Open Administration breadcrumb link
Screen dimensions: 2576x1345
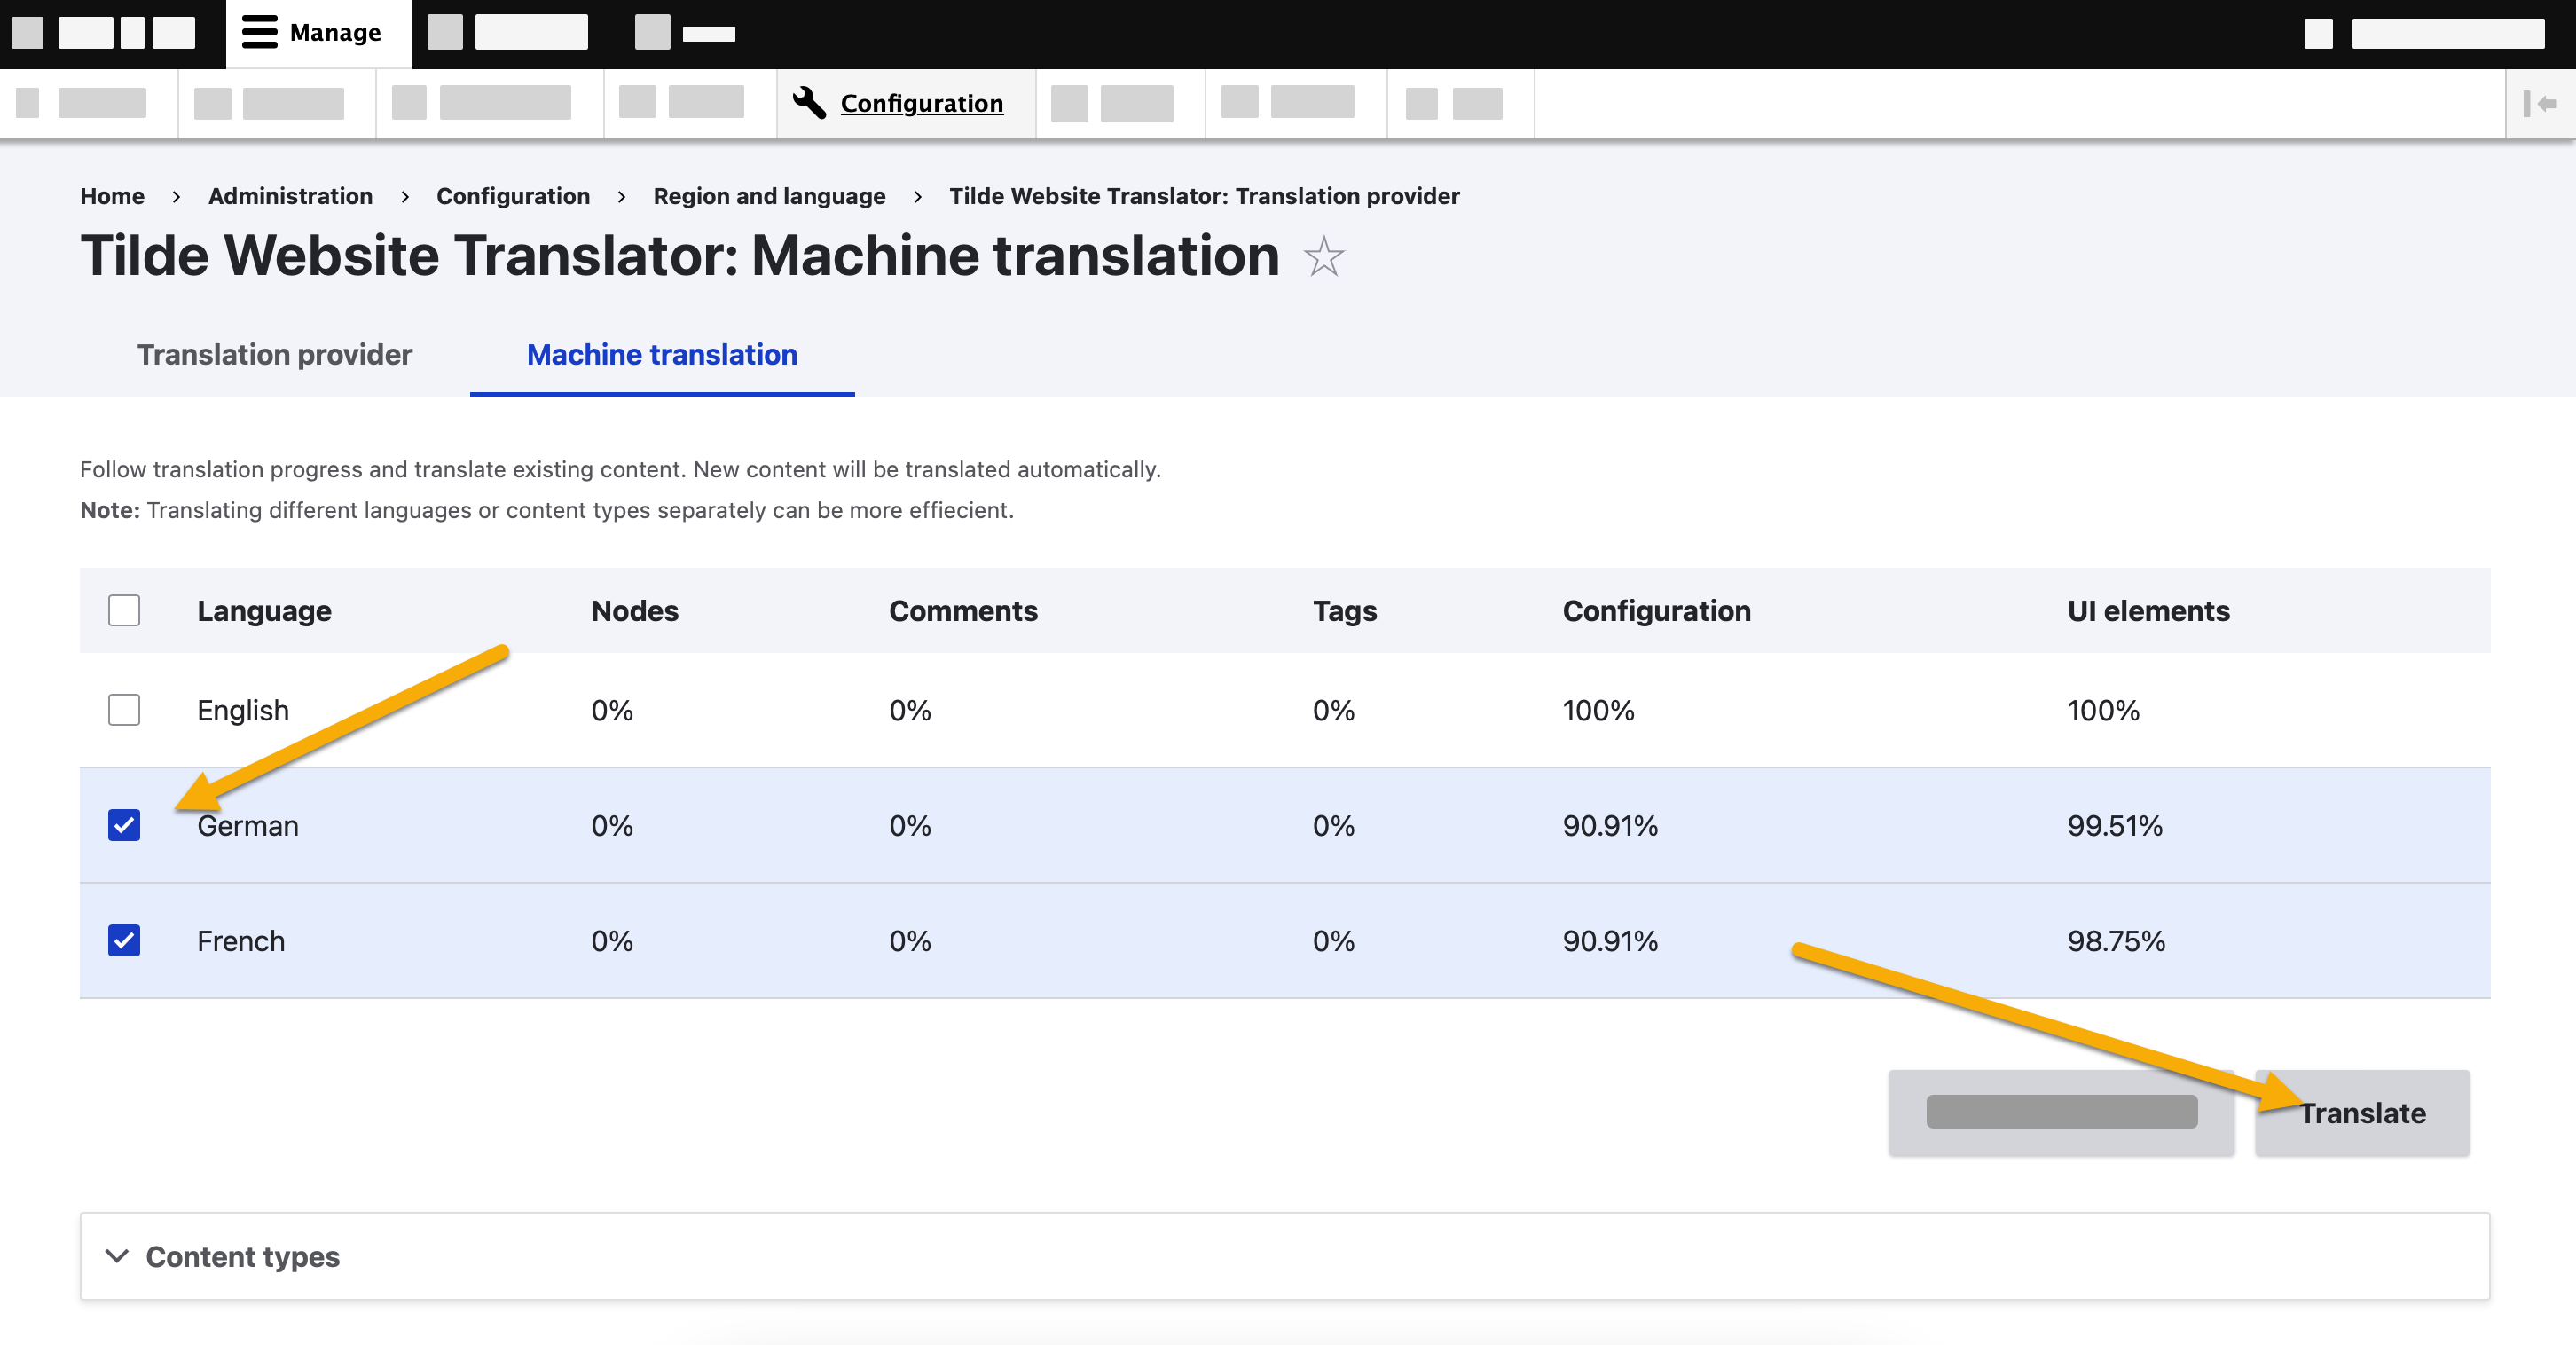click(290, 196)
